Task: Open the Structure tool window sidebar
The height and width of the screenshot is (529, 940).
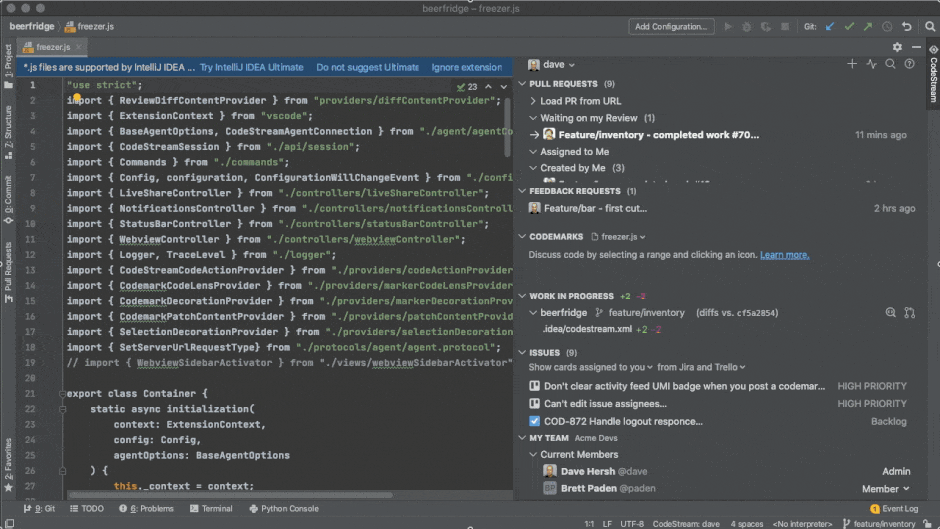Action: (x=8, y=132)
